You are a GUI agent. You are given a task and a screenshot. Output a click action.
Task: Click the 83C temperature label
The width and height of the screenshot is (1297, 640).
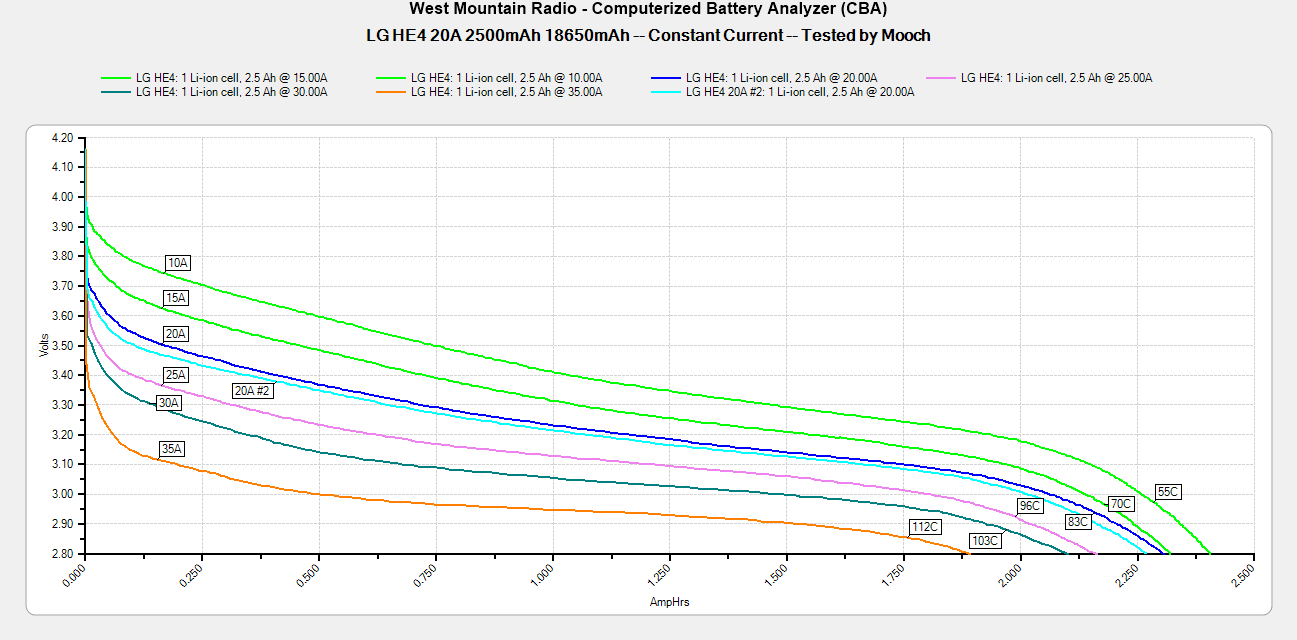pyautogui.click(x=1077, y=522)
